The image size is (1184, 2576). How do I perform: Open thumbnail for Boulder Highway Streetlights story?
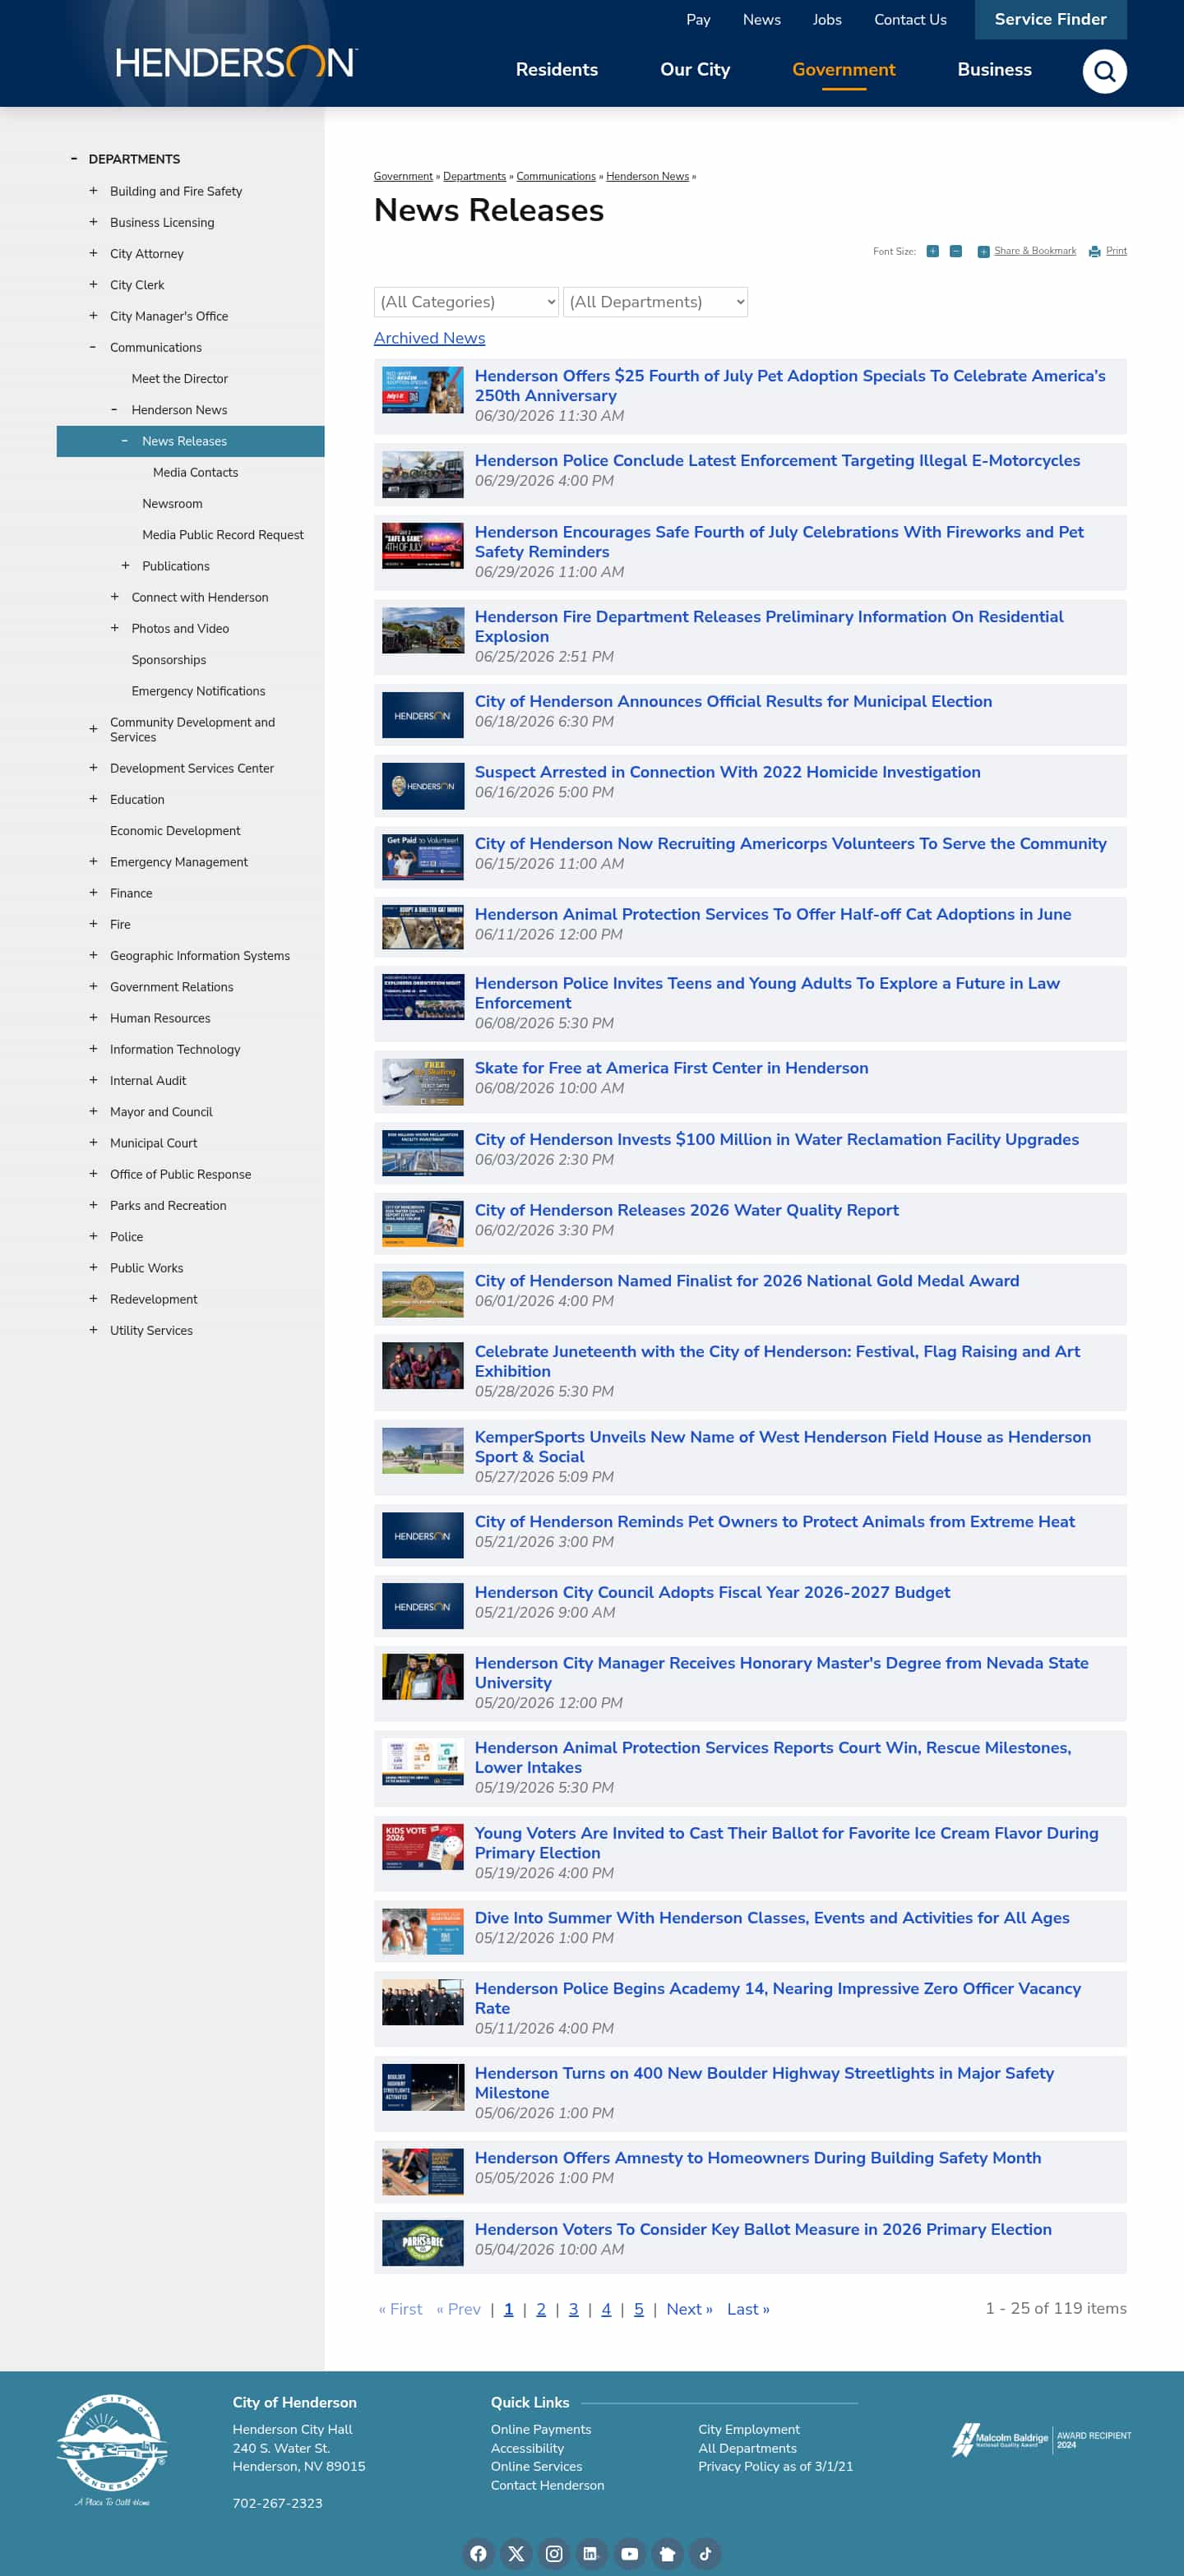[x=422, y=2087]
